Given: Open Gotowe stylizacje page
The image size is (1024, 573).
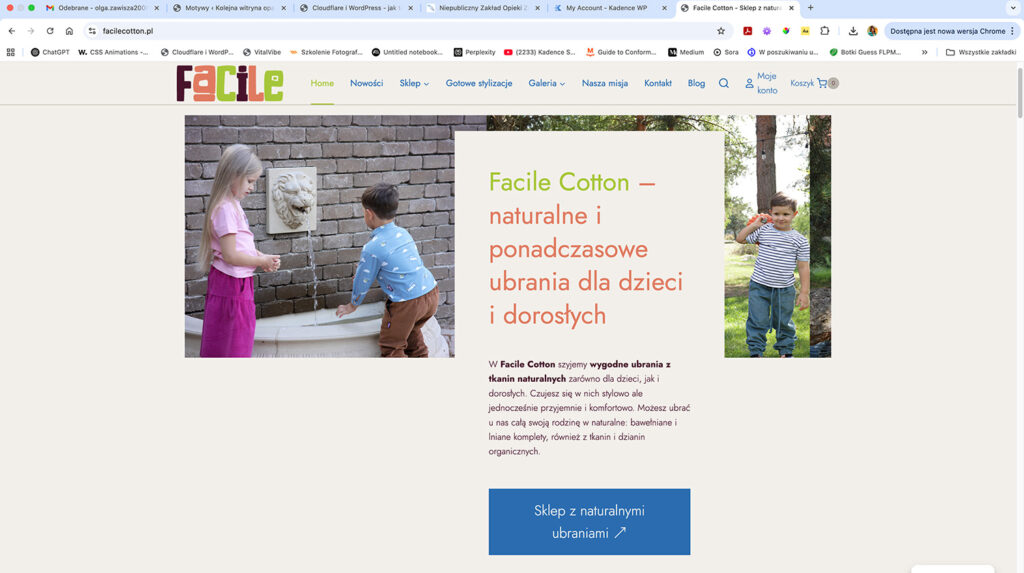Looking at the screenshot, I should point(479,83).
